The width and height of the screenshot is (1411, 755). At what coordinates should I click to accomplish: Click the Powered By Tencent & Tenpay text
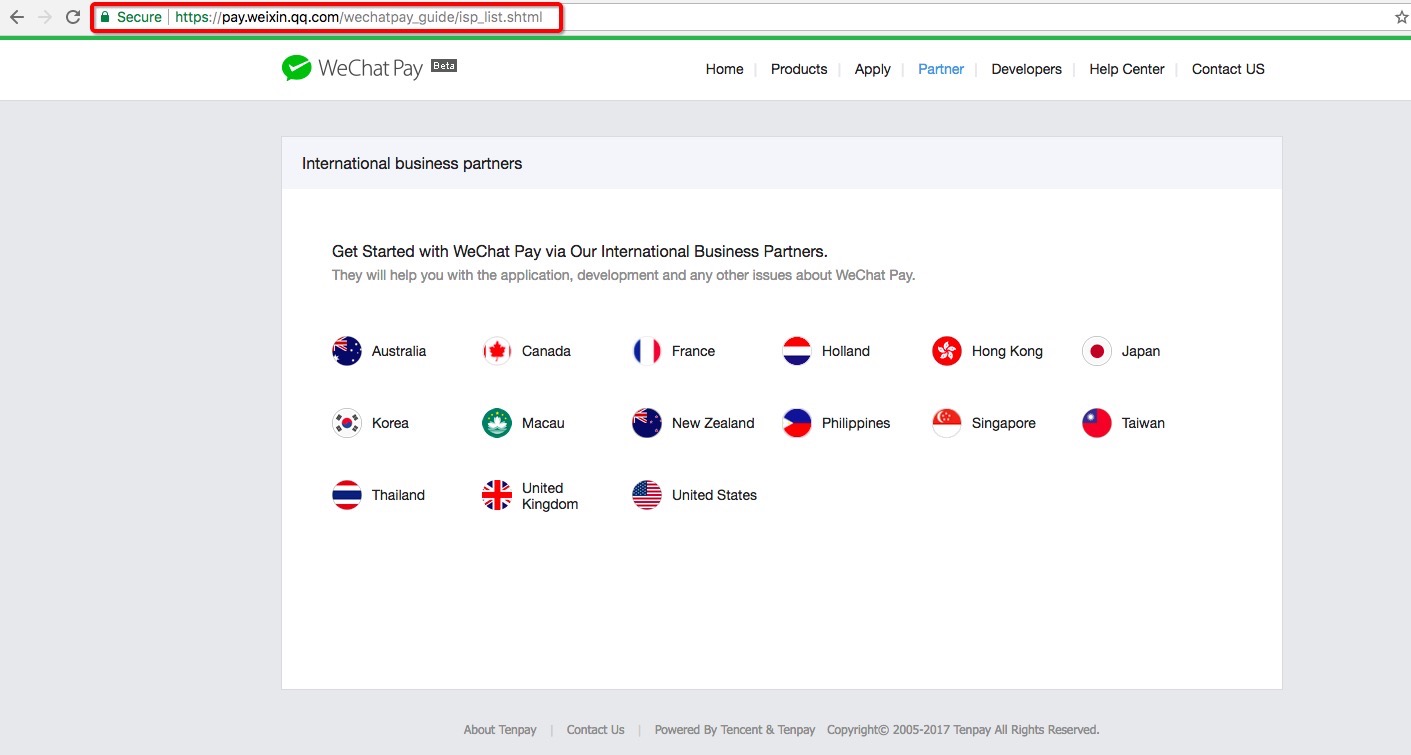(735, 730)
